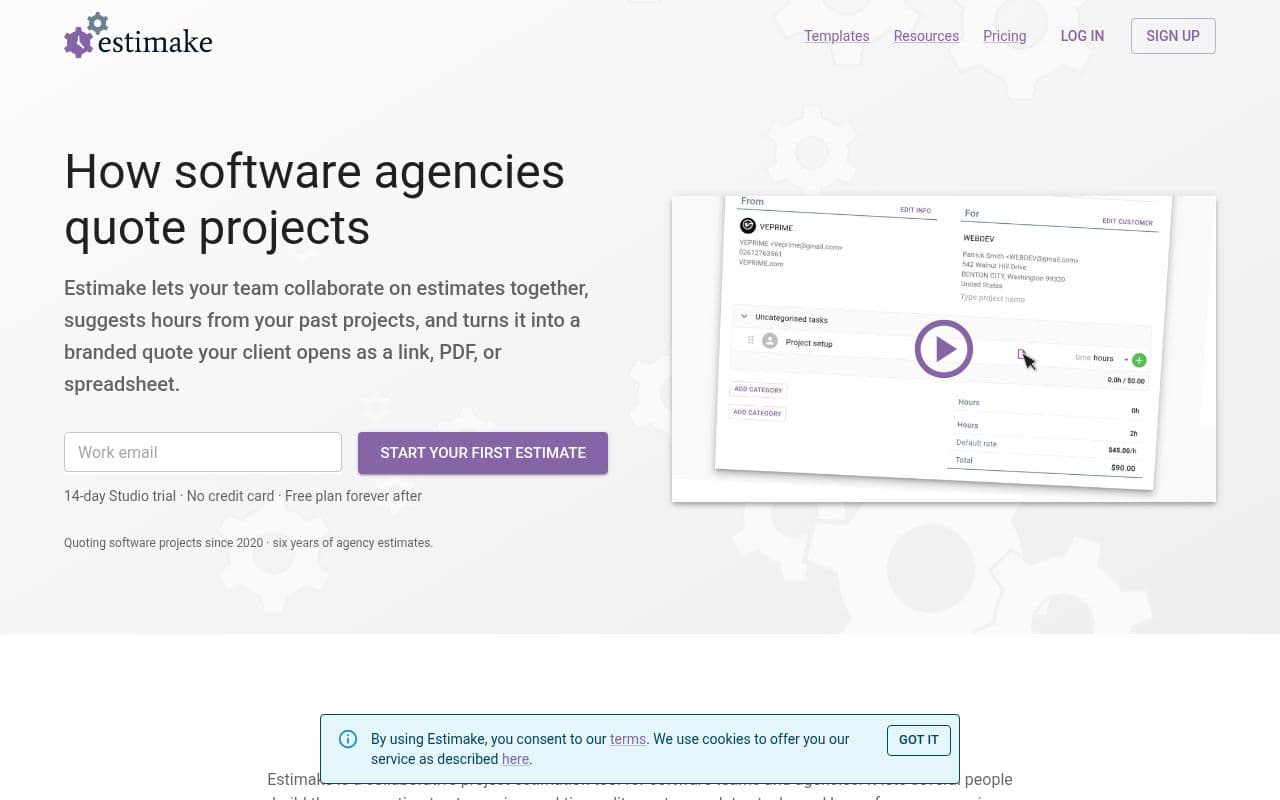1280x800 pixels.
Task: Open the Resources menu link
Action: pos(926,36)
